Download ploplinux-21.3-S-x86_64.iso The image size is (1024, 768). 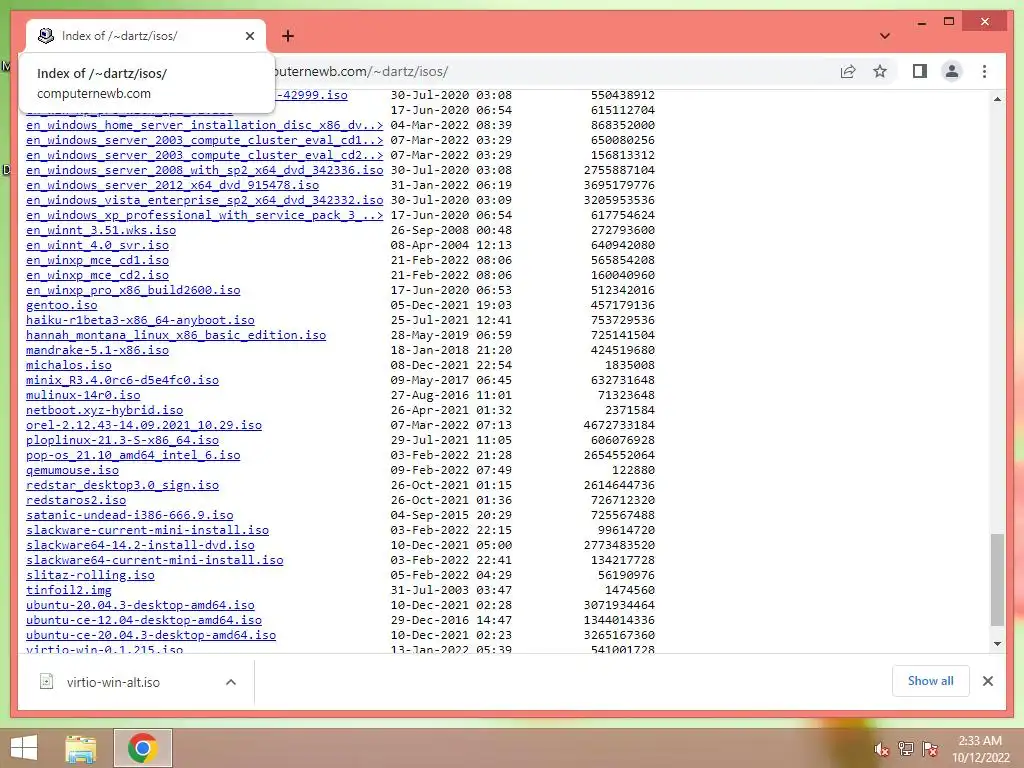pyautogui.click(x=122, y=440)
